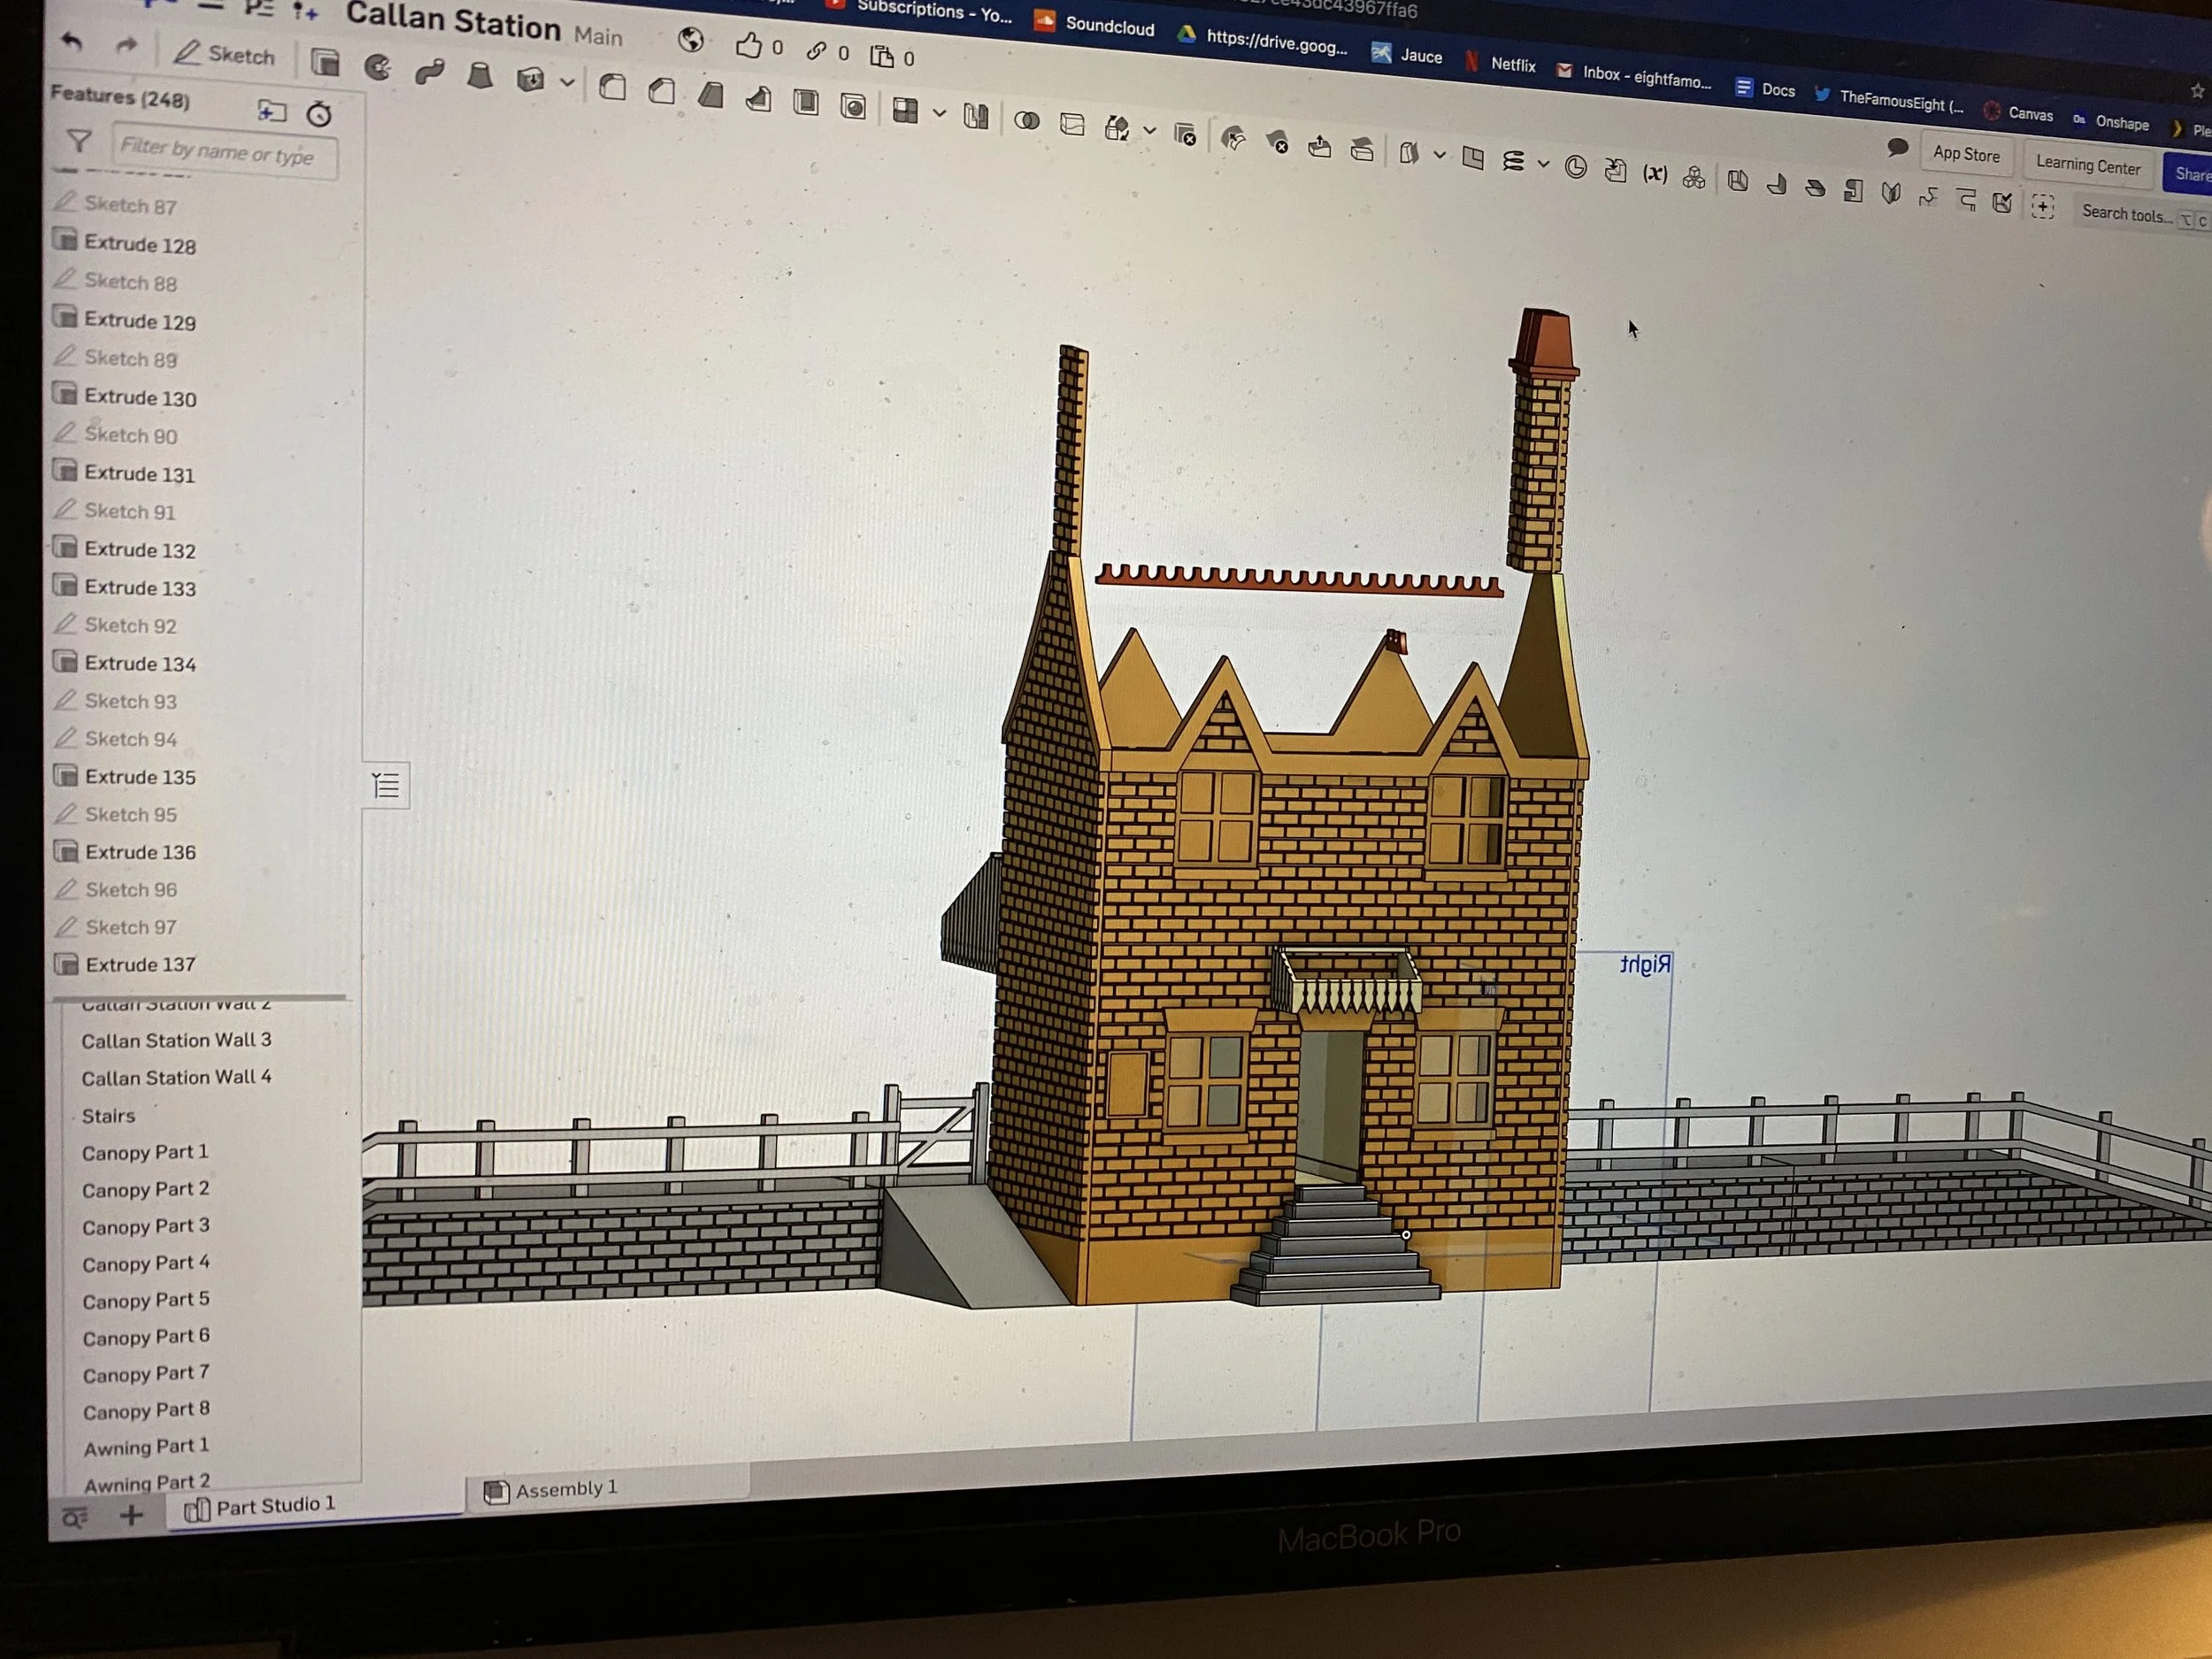Image resolution: width=2212 pixels, height=1659 pixels.
Task: Open the pattern tool dropdown arrow
Action: point(939,114)
